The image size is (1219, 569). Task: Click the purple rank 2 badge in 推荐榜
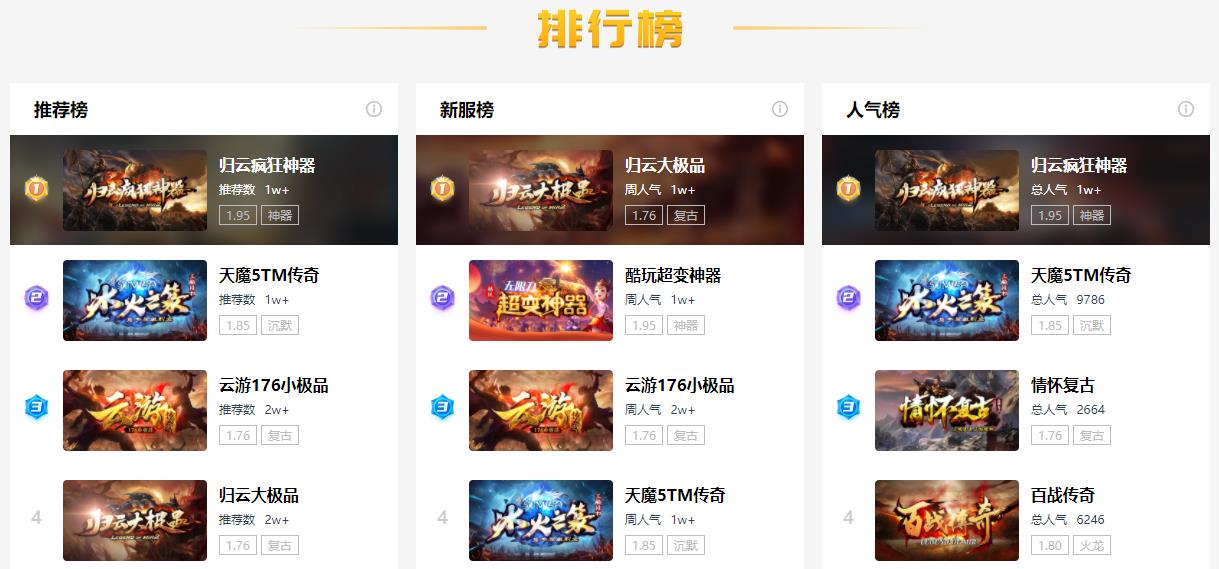pyautogui.click(x=36, y=298)
